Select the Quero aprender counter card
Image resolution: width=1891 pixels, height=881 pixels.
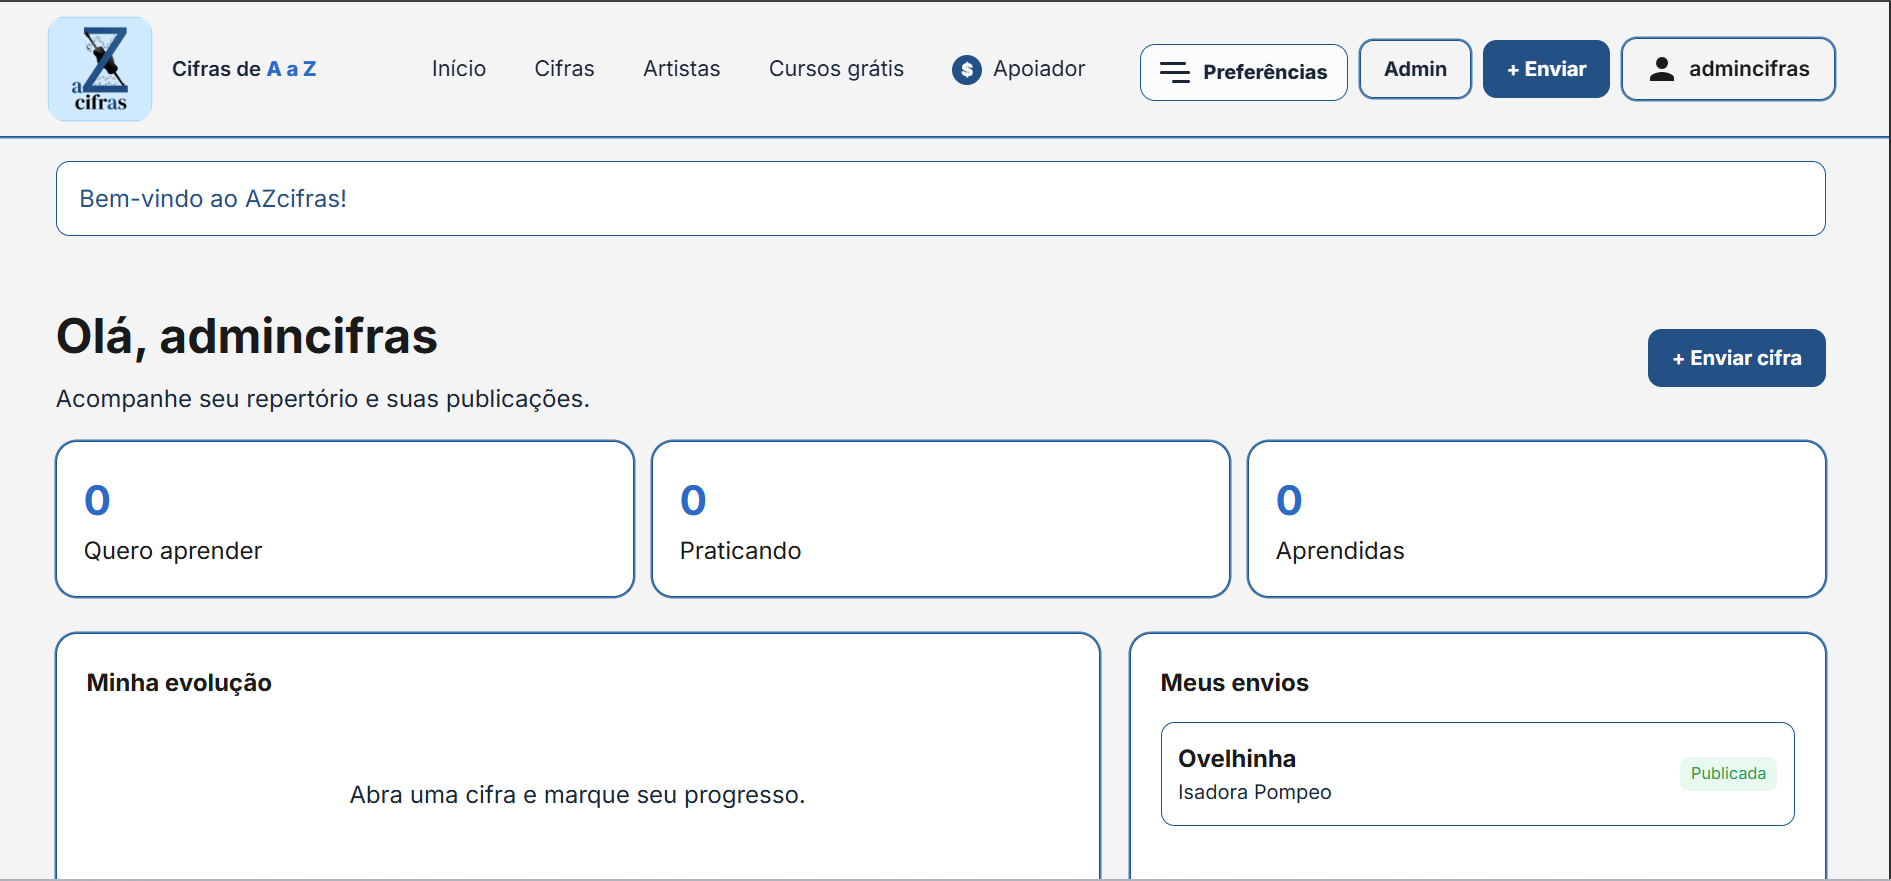click(345, 519)
